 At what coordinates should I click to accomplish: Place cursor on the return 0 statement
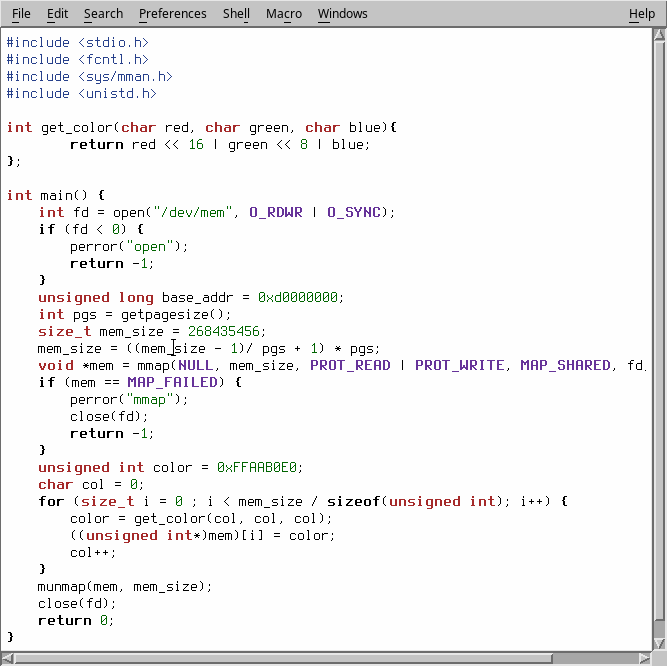click(76, 620)
